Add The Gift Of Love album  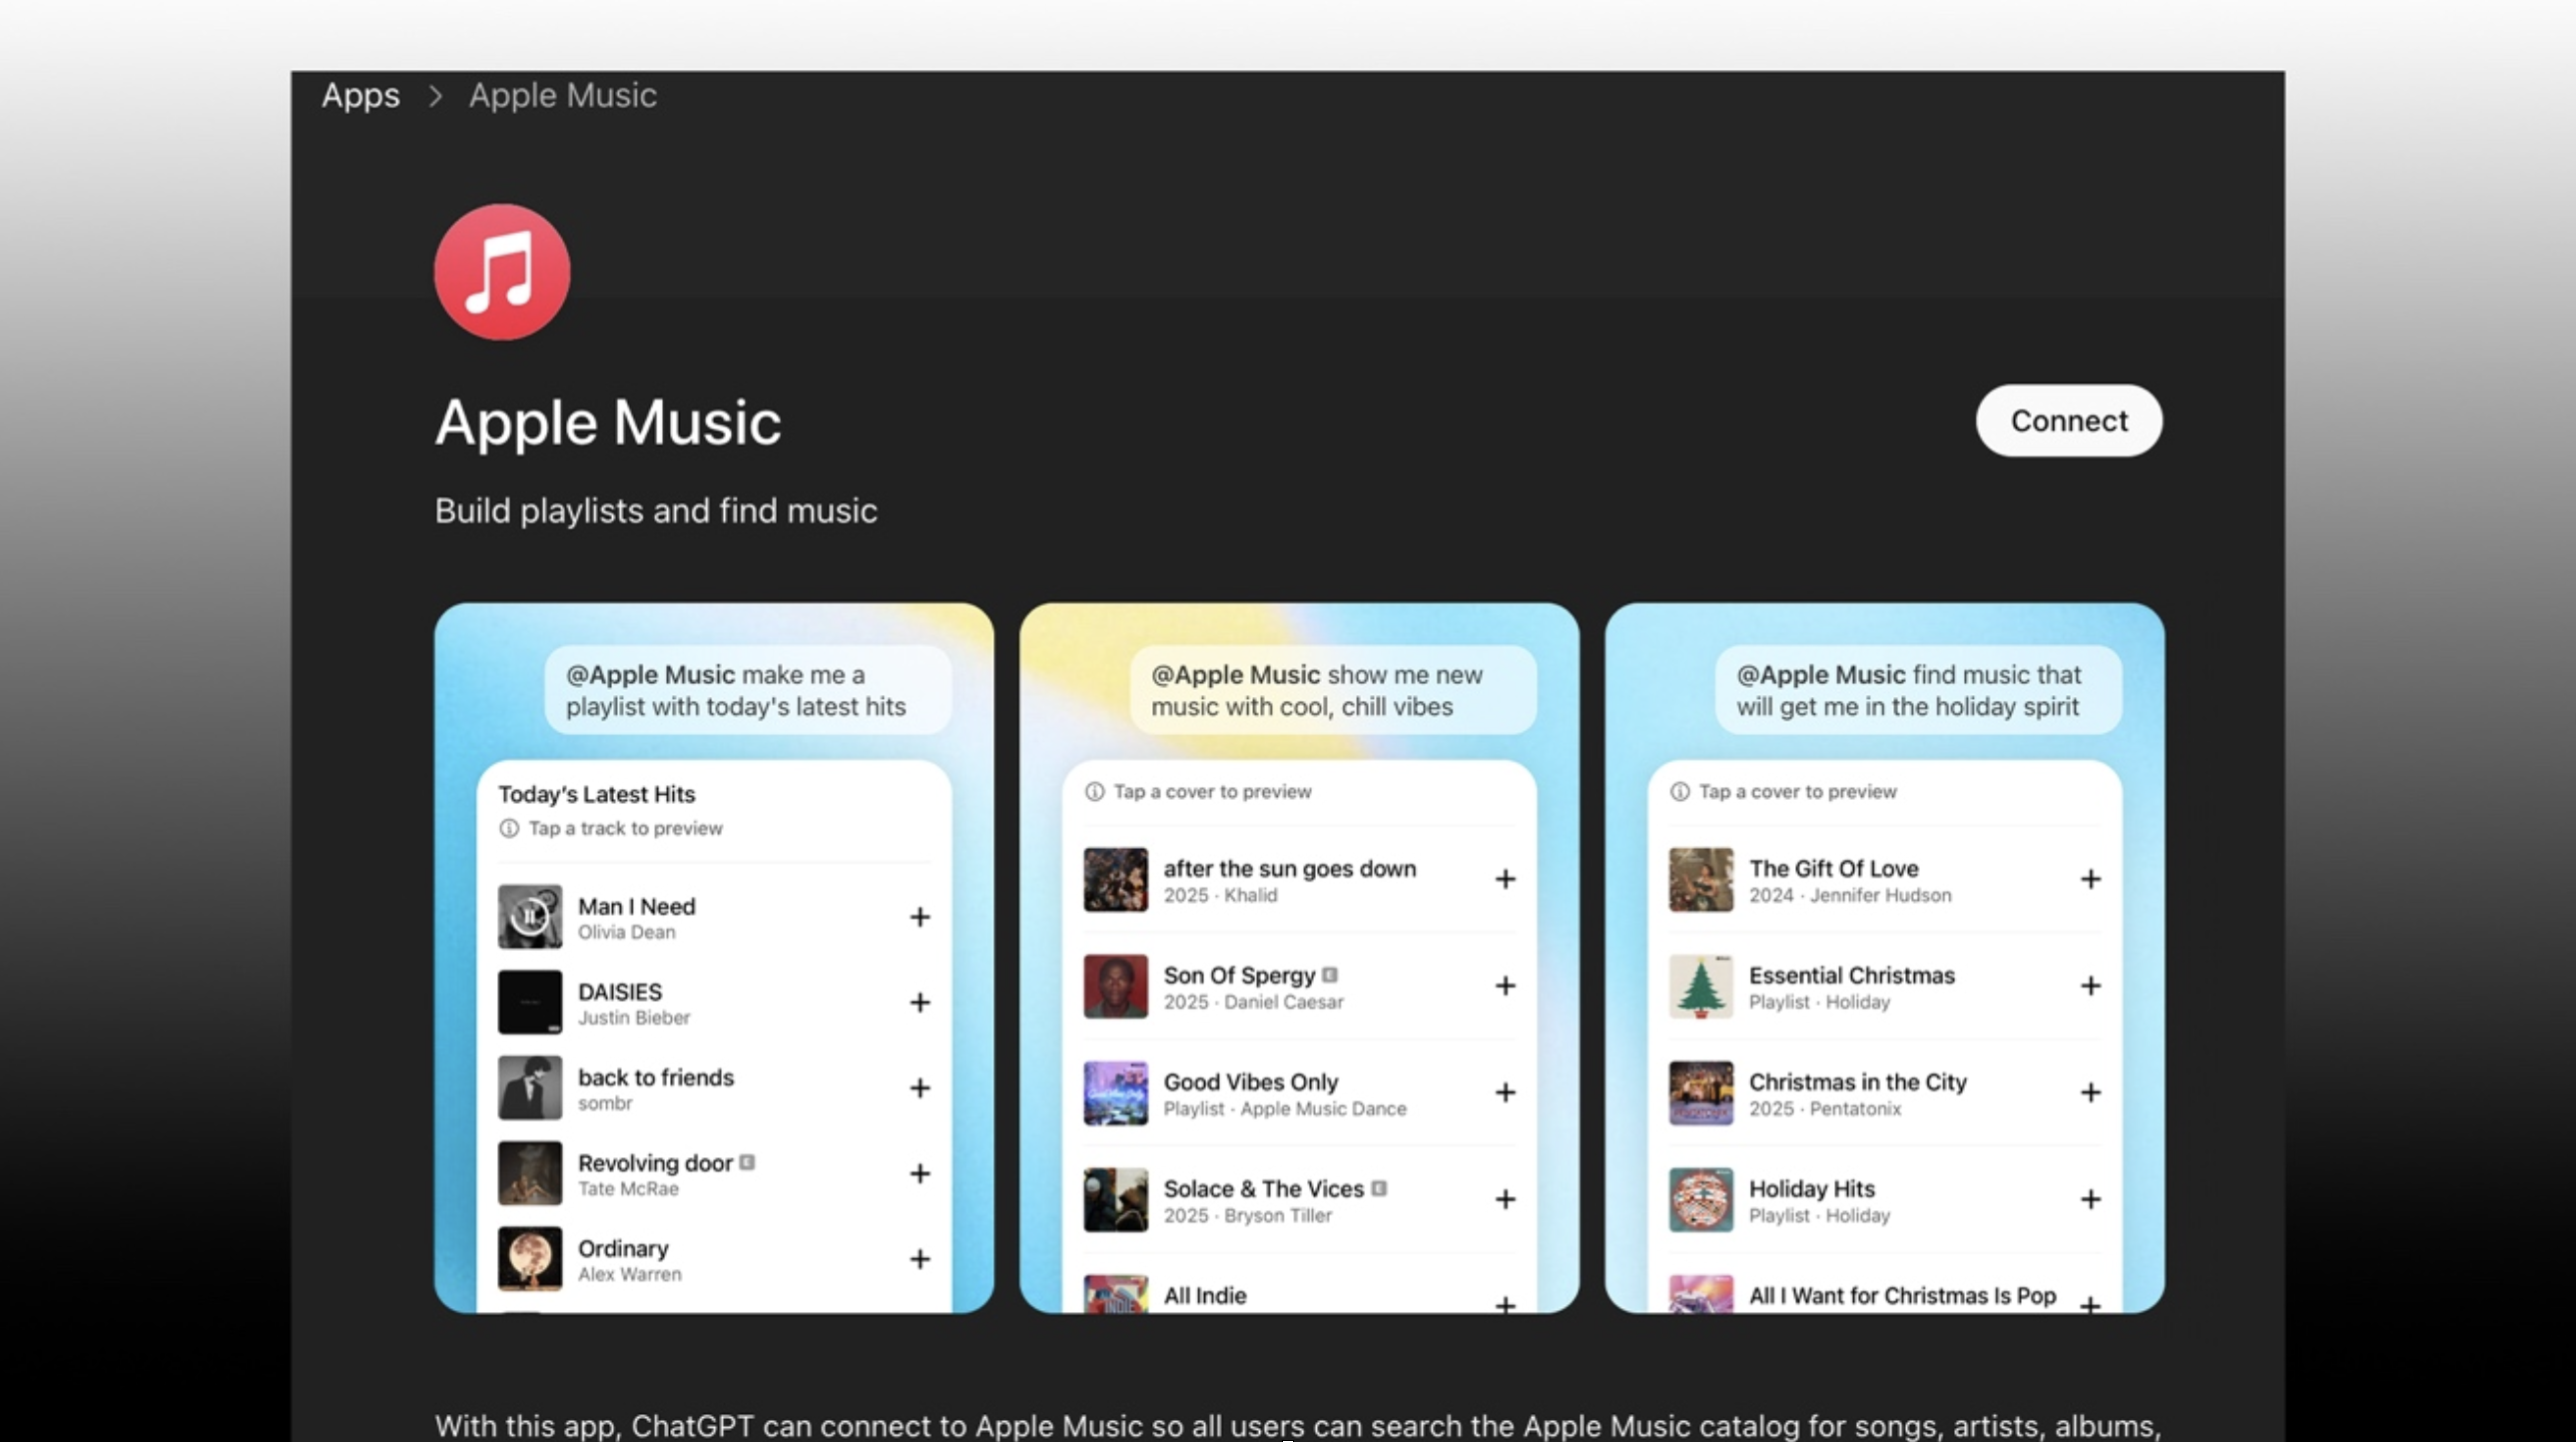pos(2089,879)
